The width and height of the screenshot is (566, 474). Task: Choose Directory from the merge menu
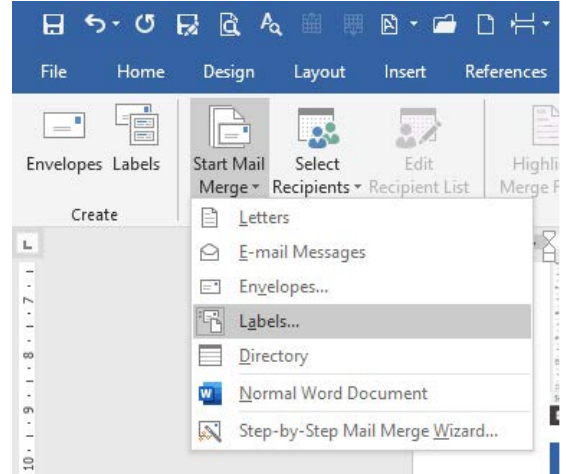coord(362,356)
